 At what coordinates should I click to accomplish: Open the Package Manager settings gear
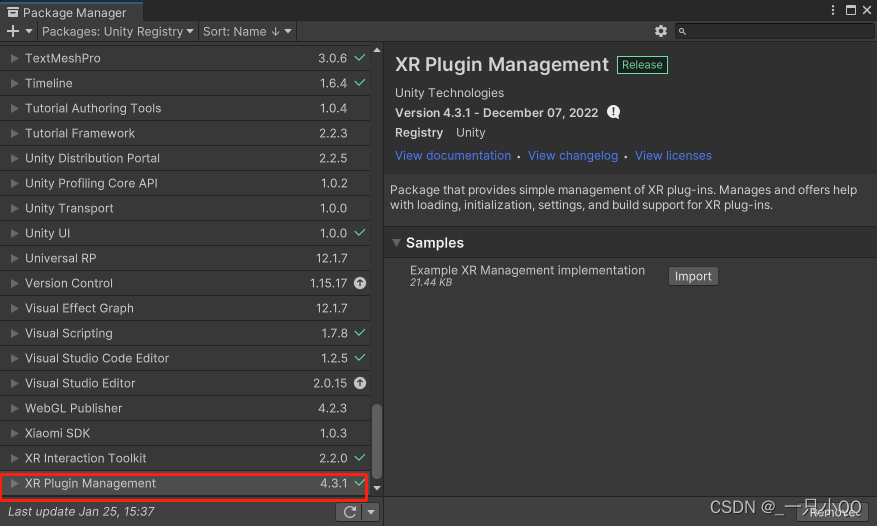tap(661, 31)
